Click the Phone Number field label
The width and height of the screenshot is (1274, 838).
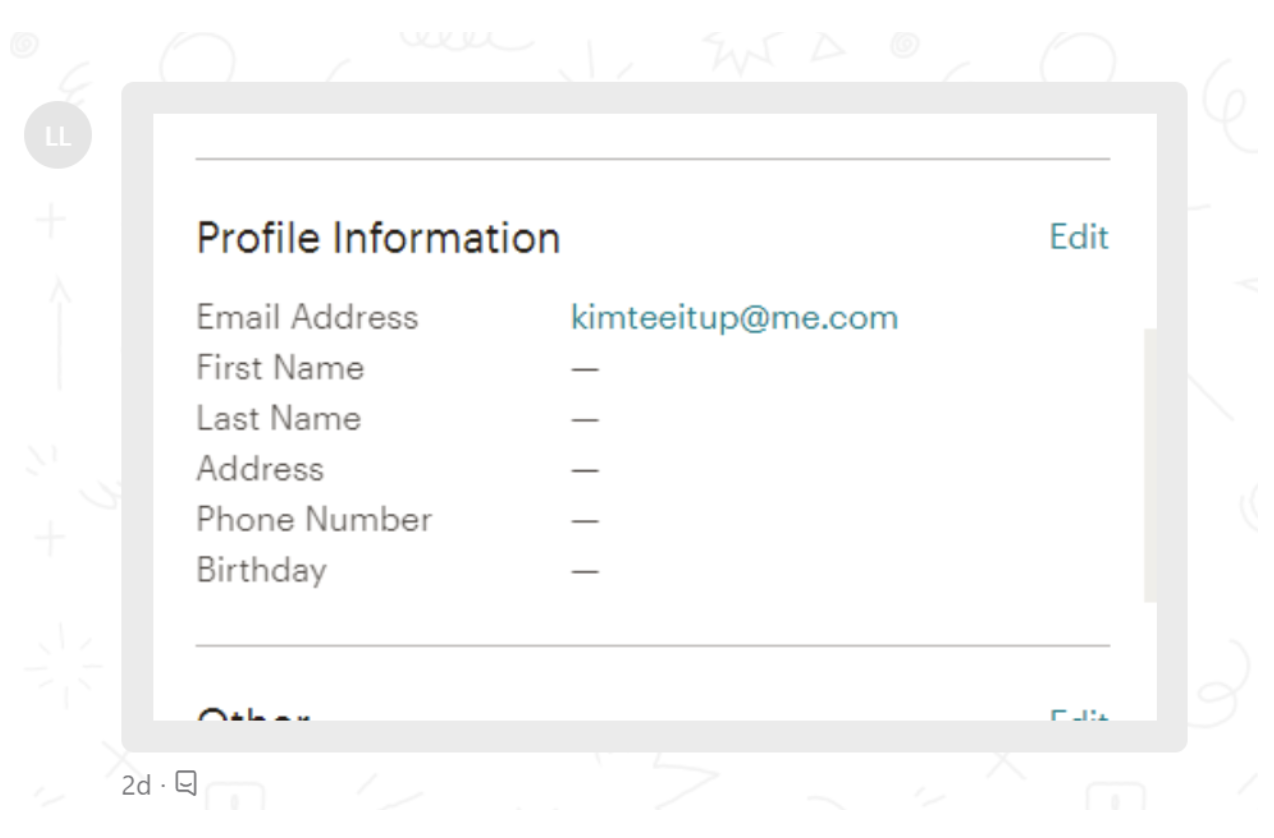(x=314, y=519)
